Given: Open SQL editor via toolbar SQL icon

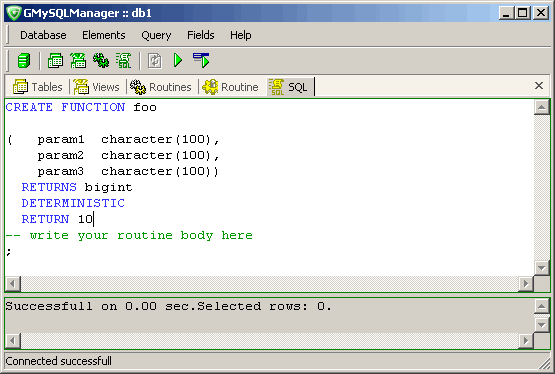Looking at the screenshot, I should click(124, 61).
